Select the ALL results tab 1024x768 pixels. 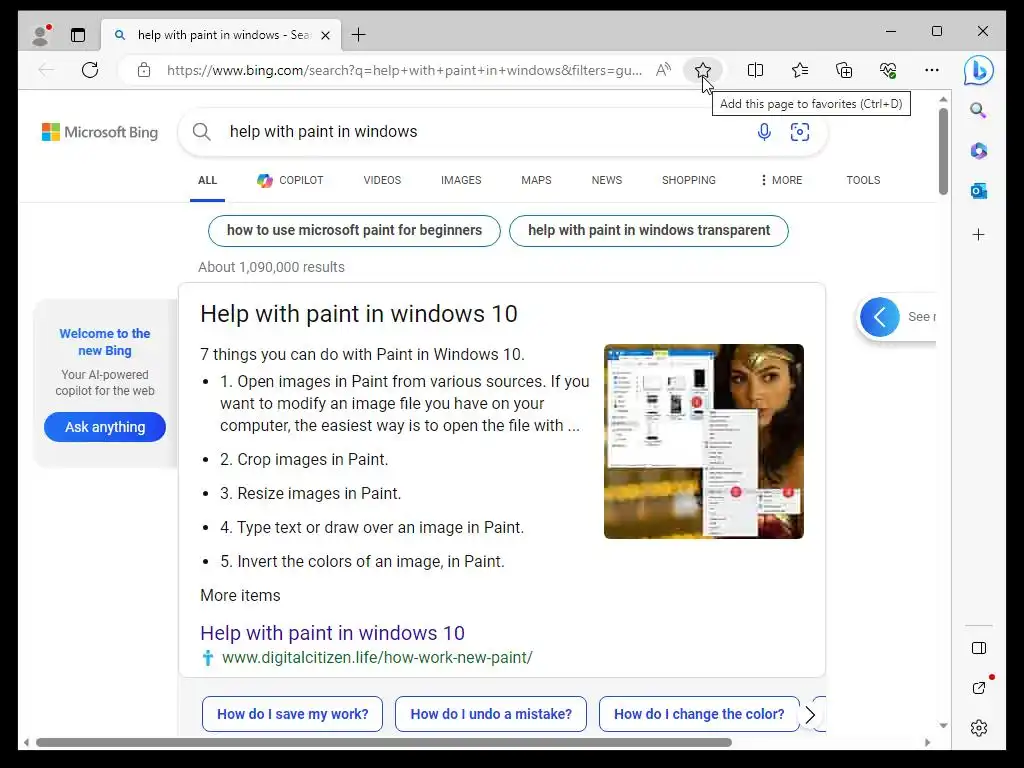point(207,180)
